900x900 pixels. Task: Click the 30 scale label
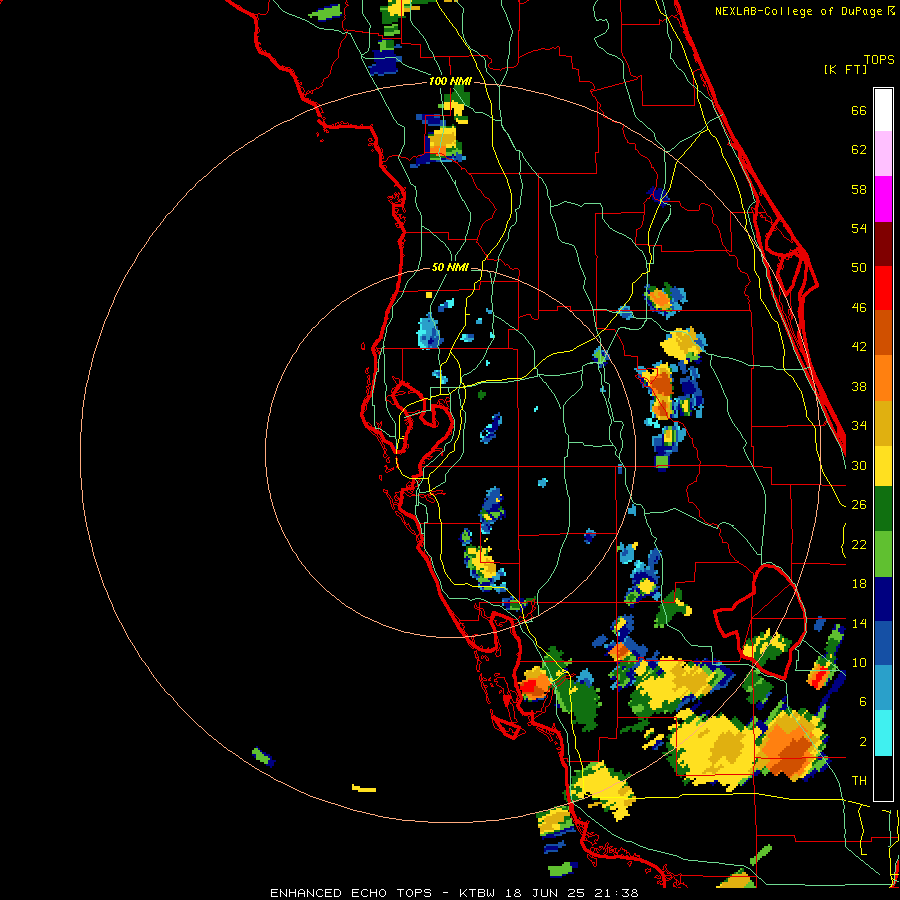(x=859, y=465)
